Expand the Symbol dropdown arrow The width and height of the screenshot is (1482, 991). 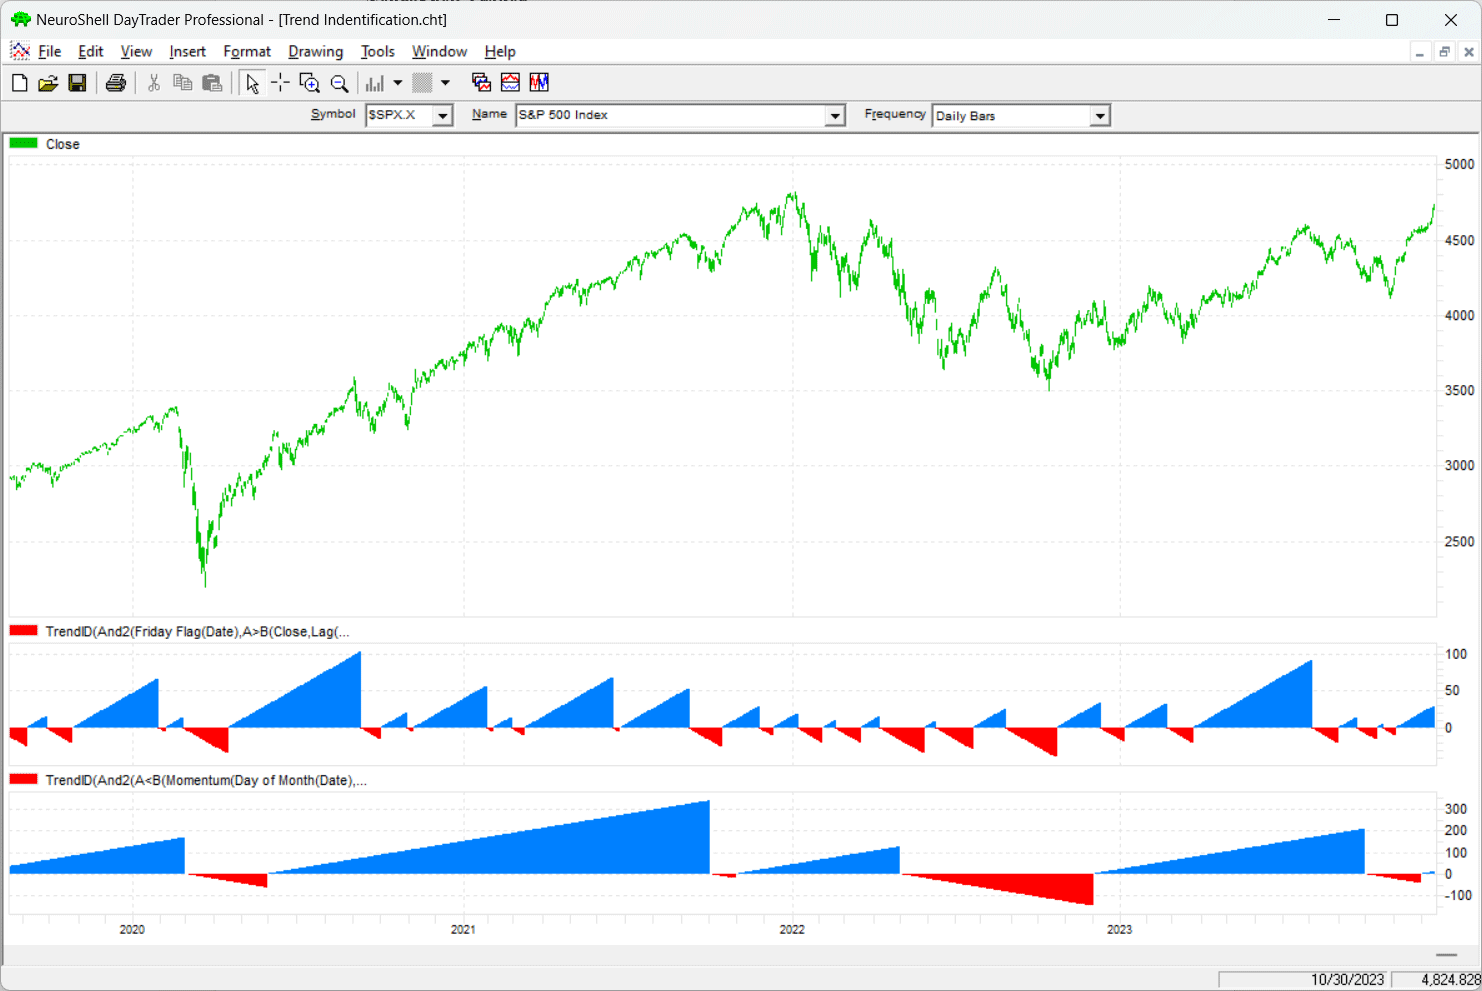(442, 116)
